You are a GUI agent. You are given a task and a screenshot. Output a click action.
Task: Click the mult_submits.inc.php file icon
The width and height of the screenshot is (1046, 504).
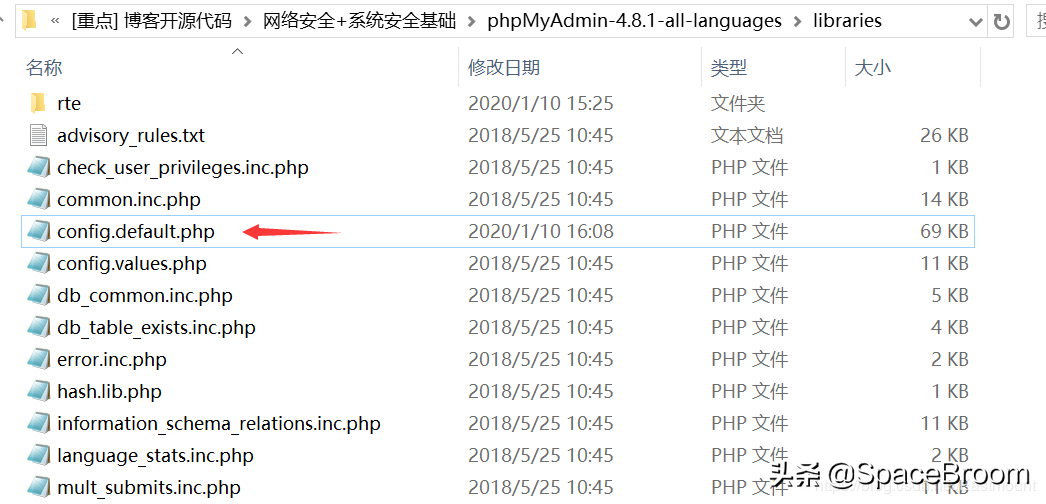coord(39,487)
